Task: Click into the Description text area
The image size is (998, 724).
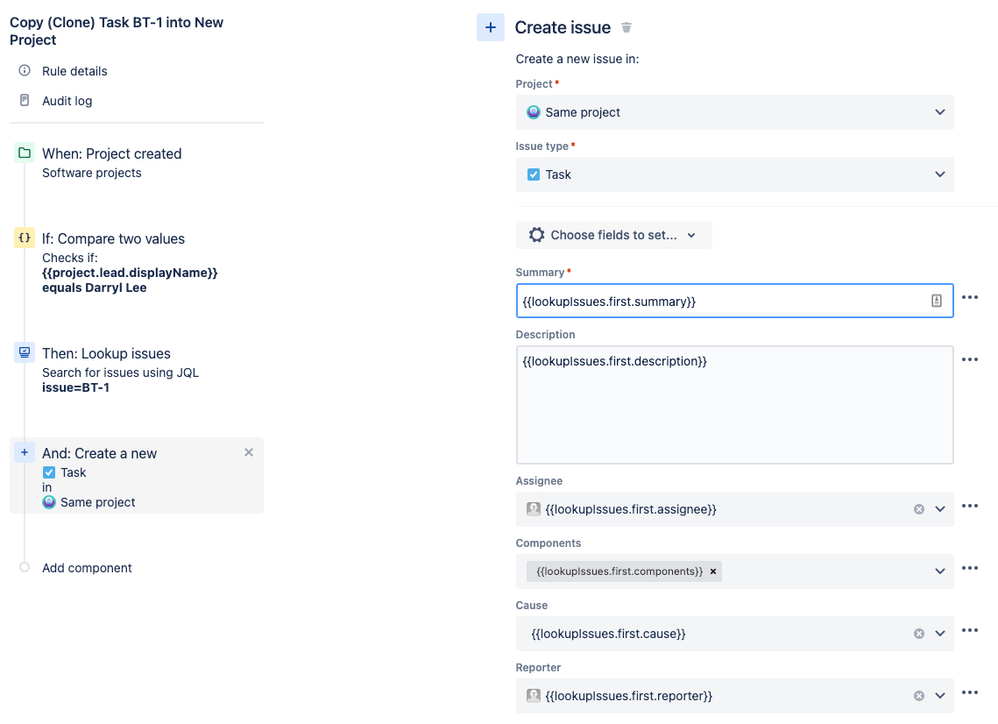Action: (x=734, y=410)
